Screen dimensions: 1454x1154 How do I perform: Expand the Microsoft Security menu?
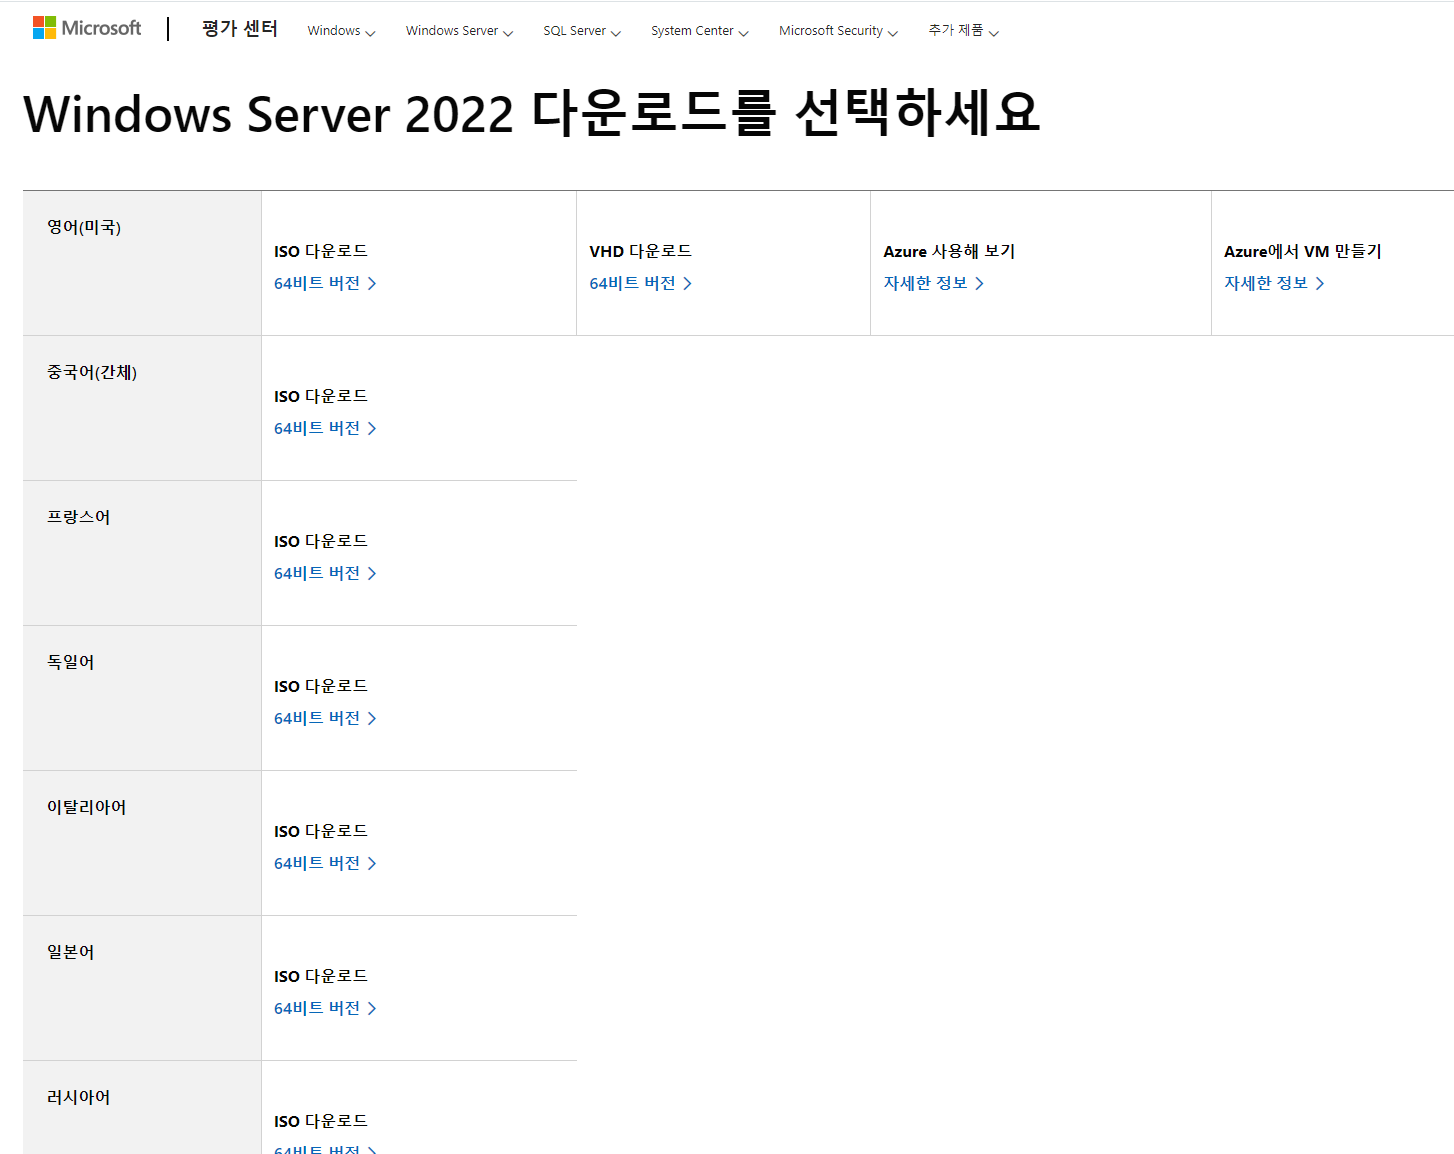(838, 31)
